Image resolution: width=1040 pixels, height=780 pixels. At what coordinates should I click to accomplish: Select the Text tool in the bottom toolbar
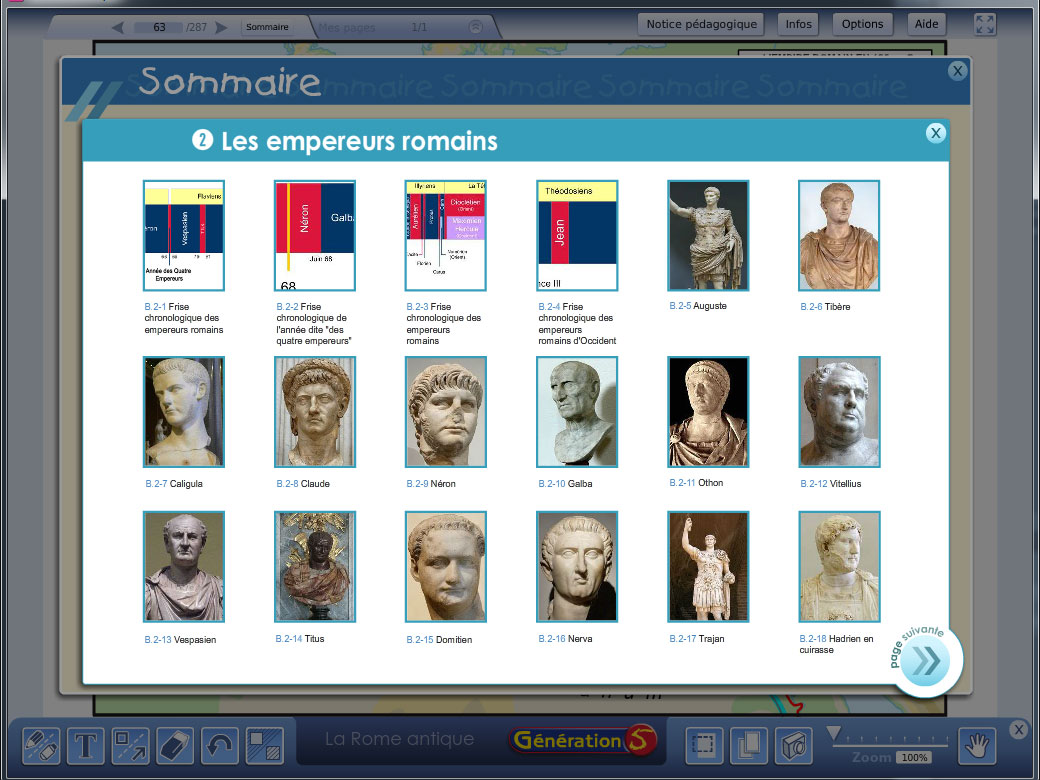(85, 745)
